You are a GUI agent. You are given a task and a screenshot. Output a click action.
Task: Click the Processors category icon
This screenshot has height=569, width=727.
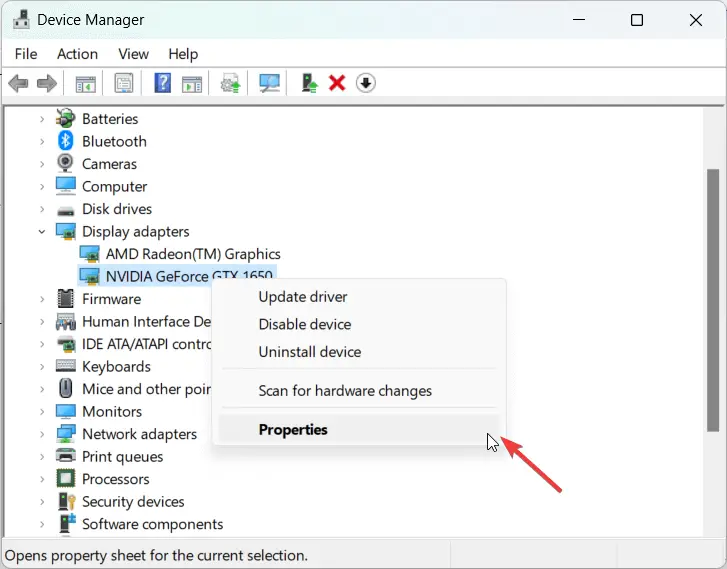tap(65, 479)
